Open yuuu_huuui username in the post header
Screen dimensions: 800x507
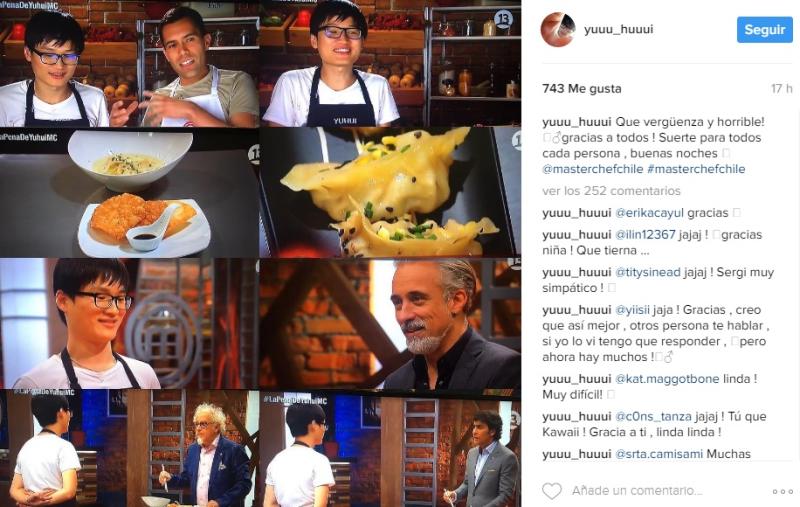[x=618, y=29]
